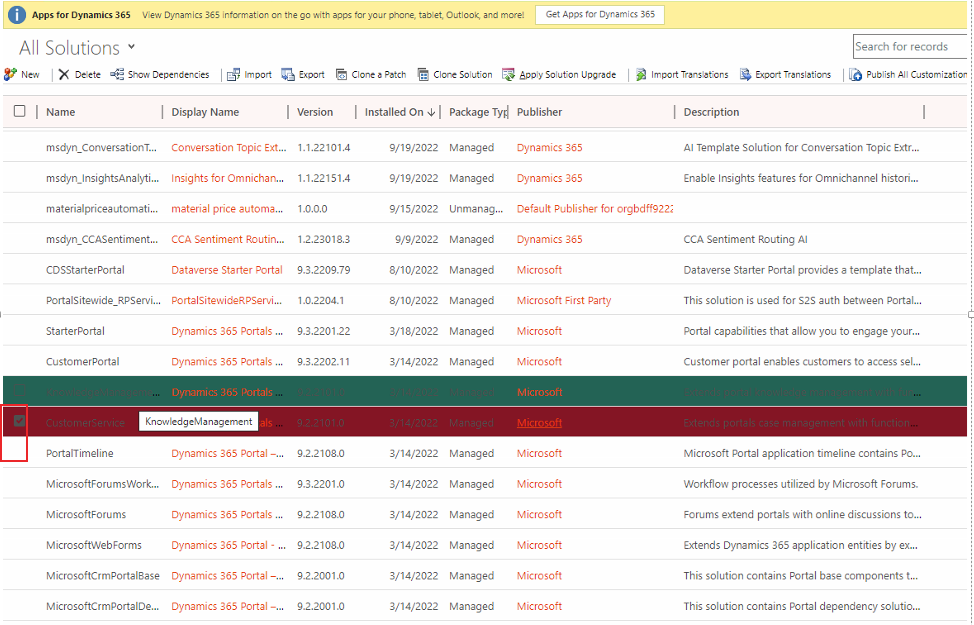
Task: Open Microsoft publisher link in CustomerService row
Action: (539, 422)
